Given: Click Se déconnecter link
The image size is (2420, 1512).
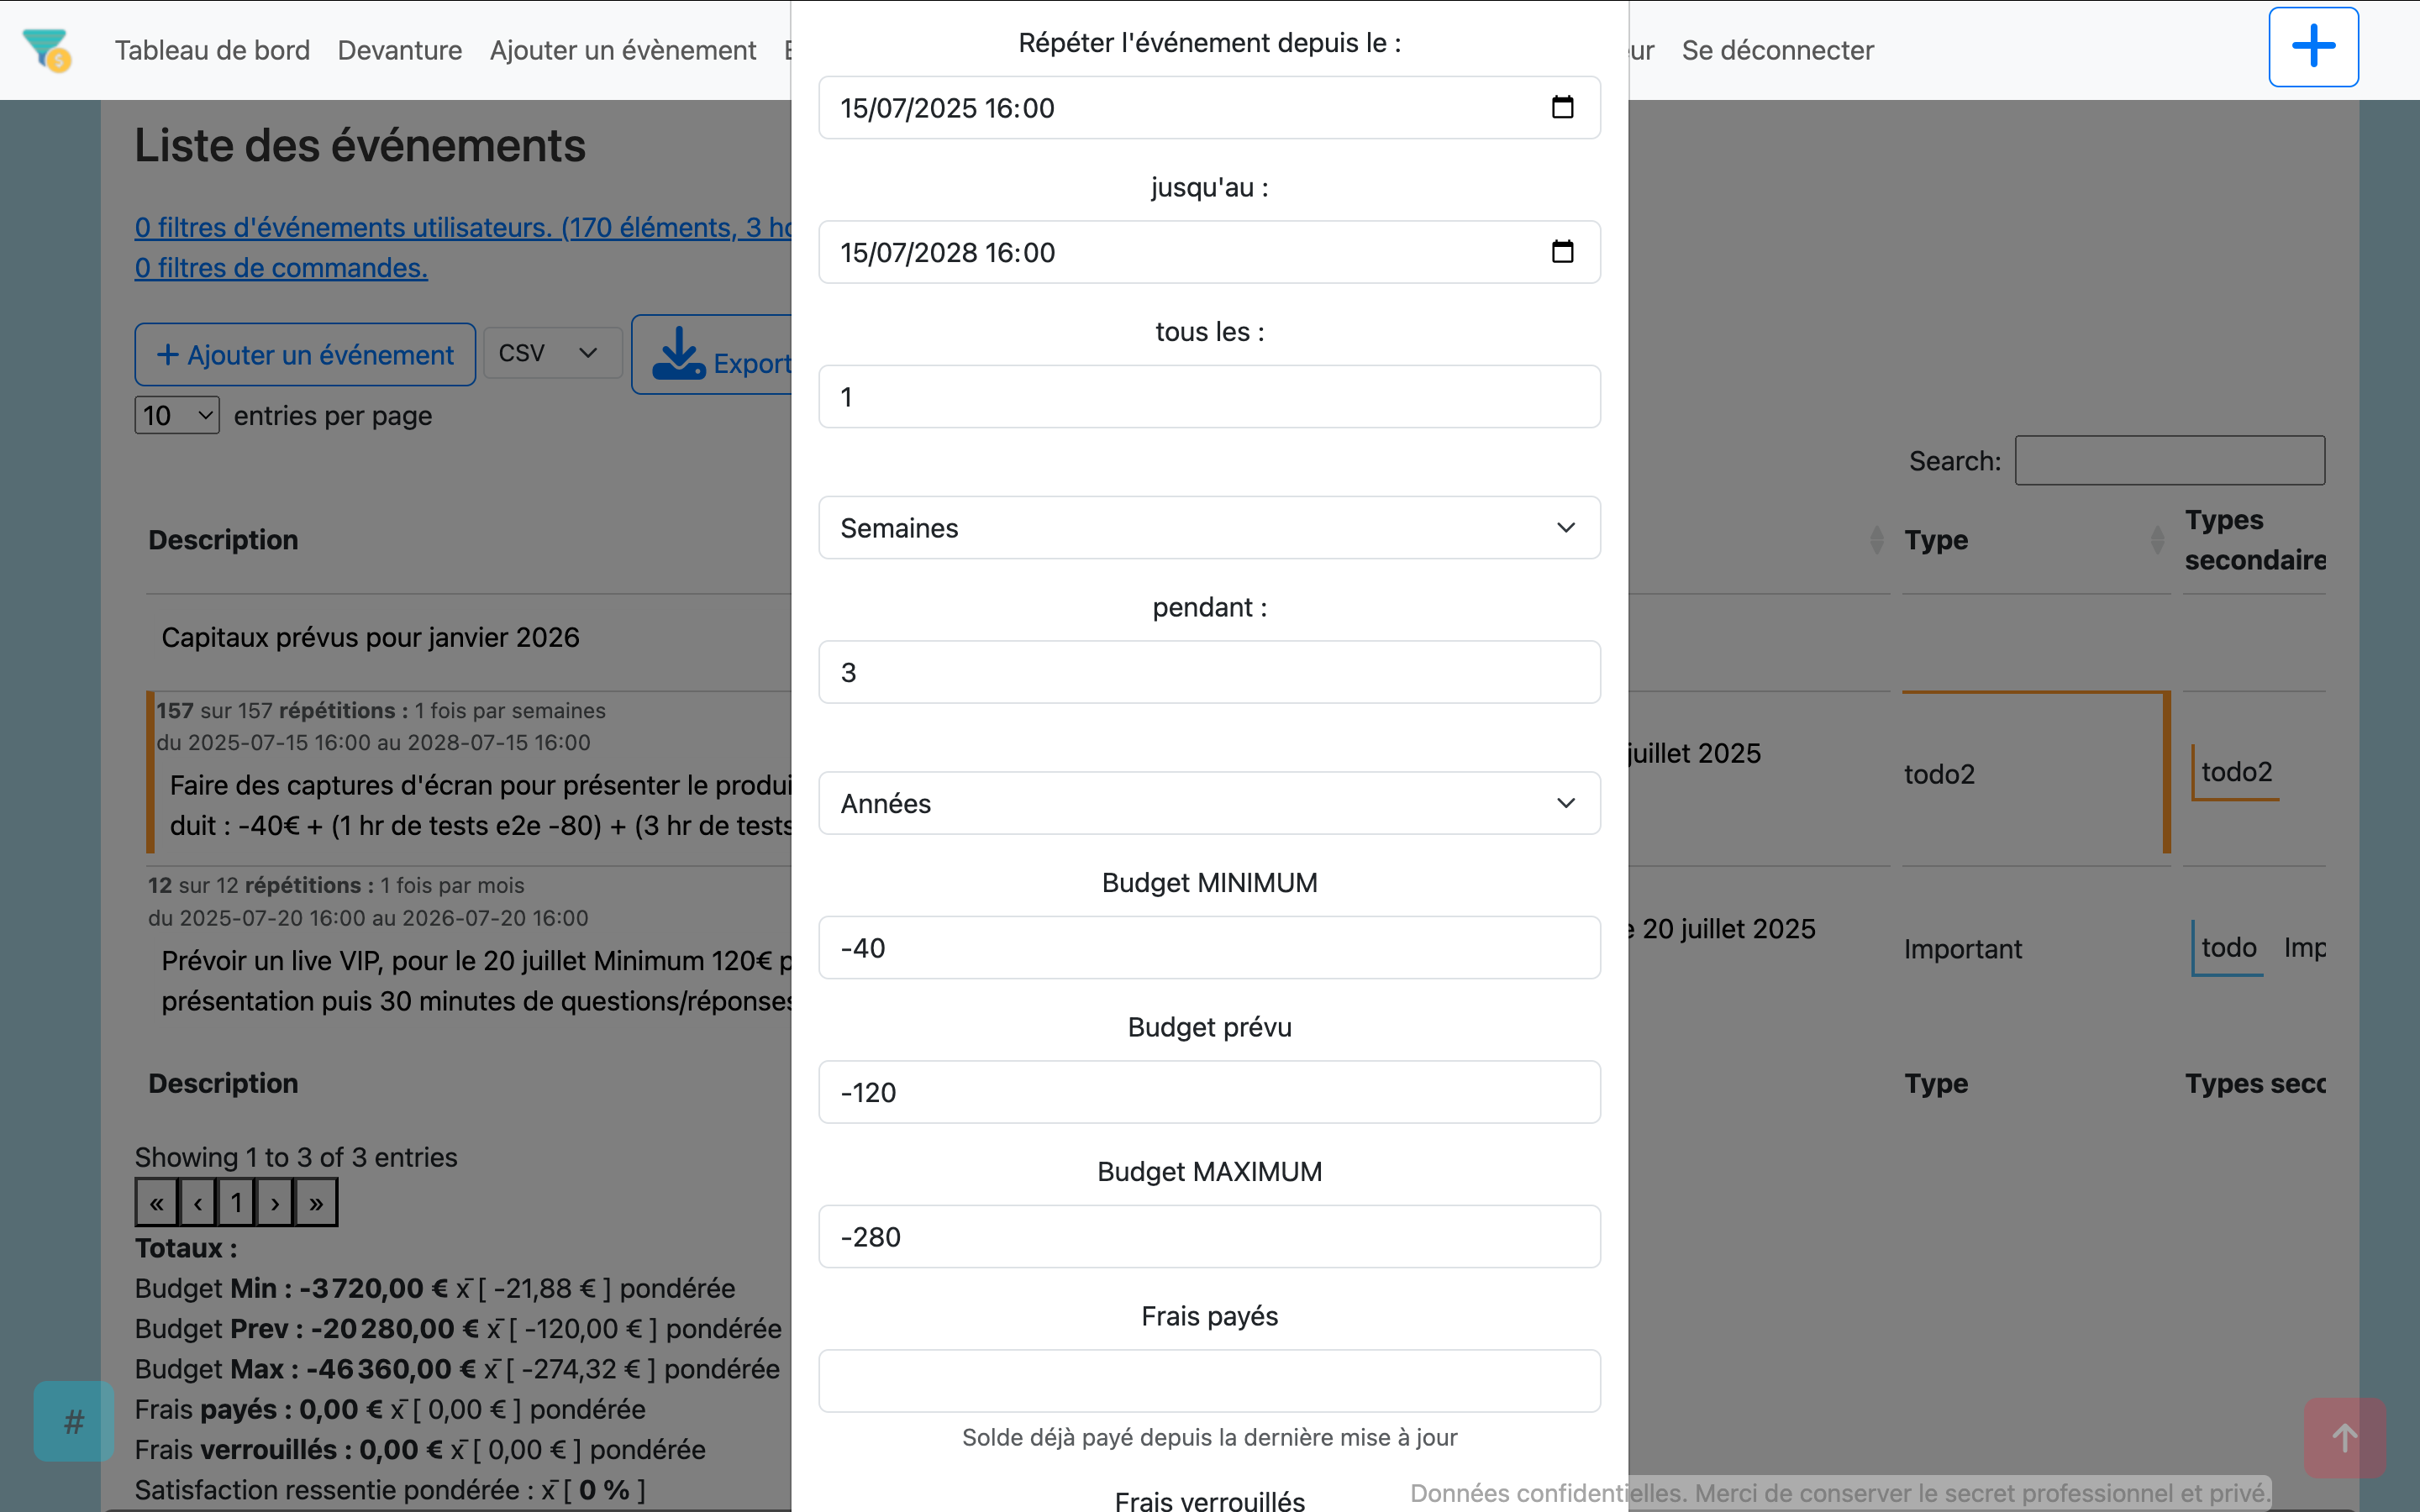Looking at the screenshot, I should (x=1777, y=50).
